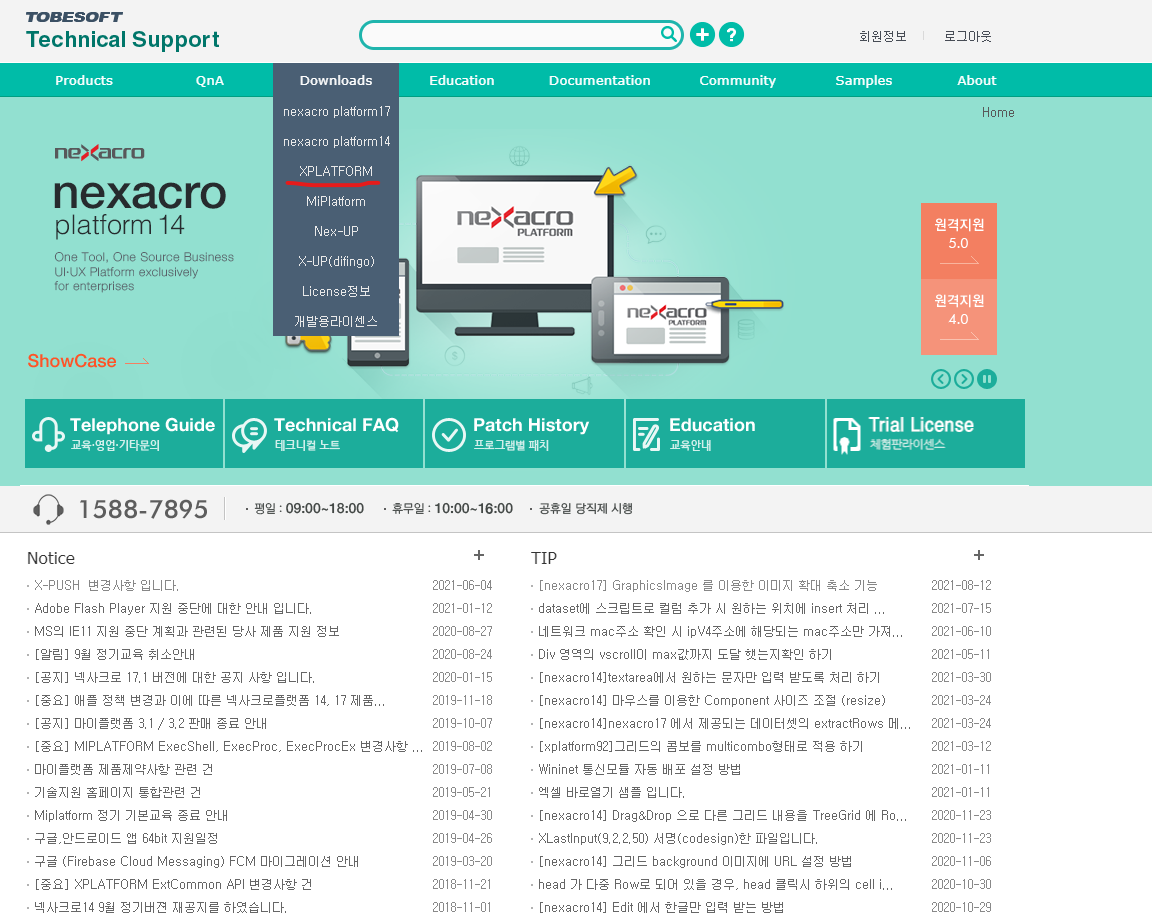Click 로그아웃 logout link
Screen dimensions: 1152x922
tap(968, 36)
